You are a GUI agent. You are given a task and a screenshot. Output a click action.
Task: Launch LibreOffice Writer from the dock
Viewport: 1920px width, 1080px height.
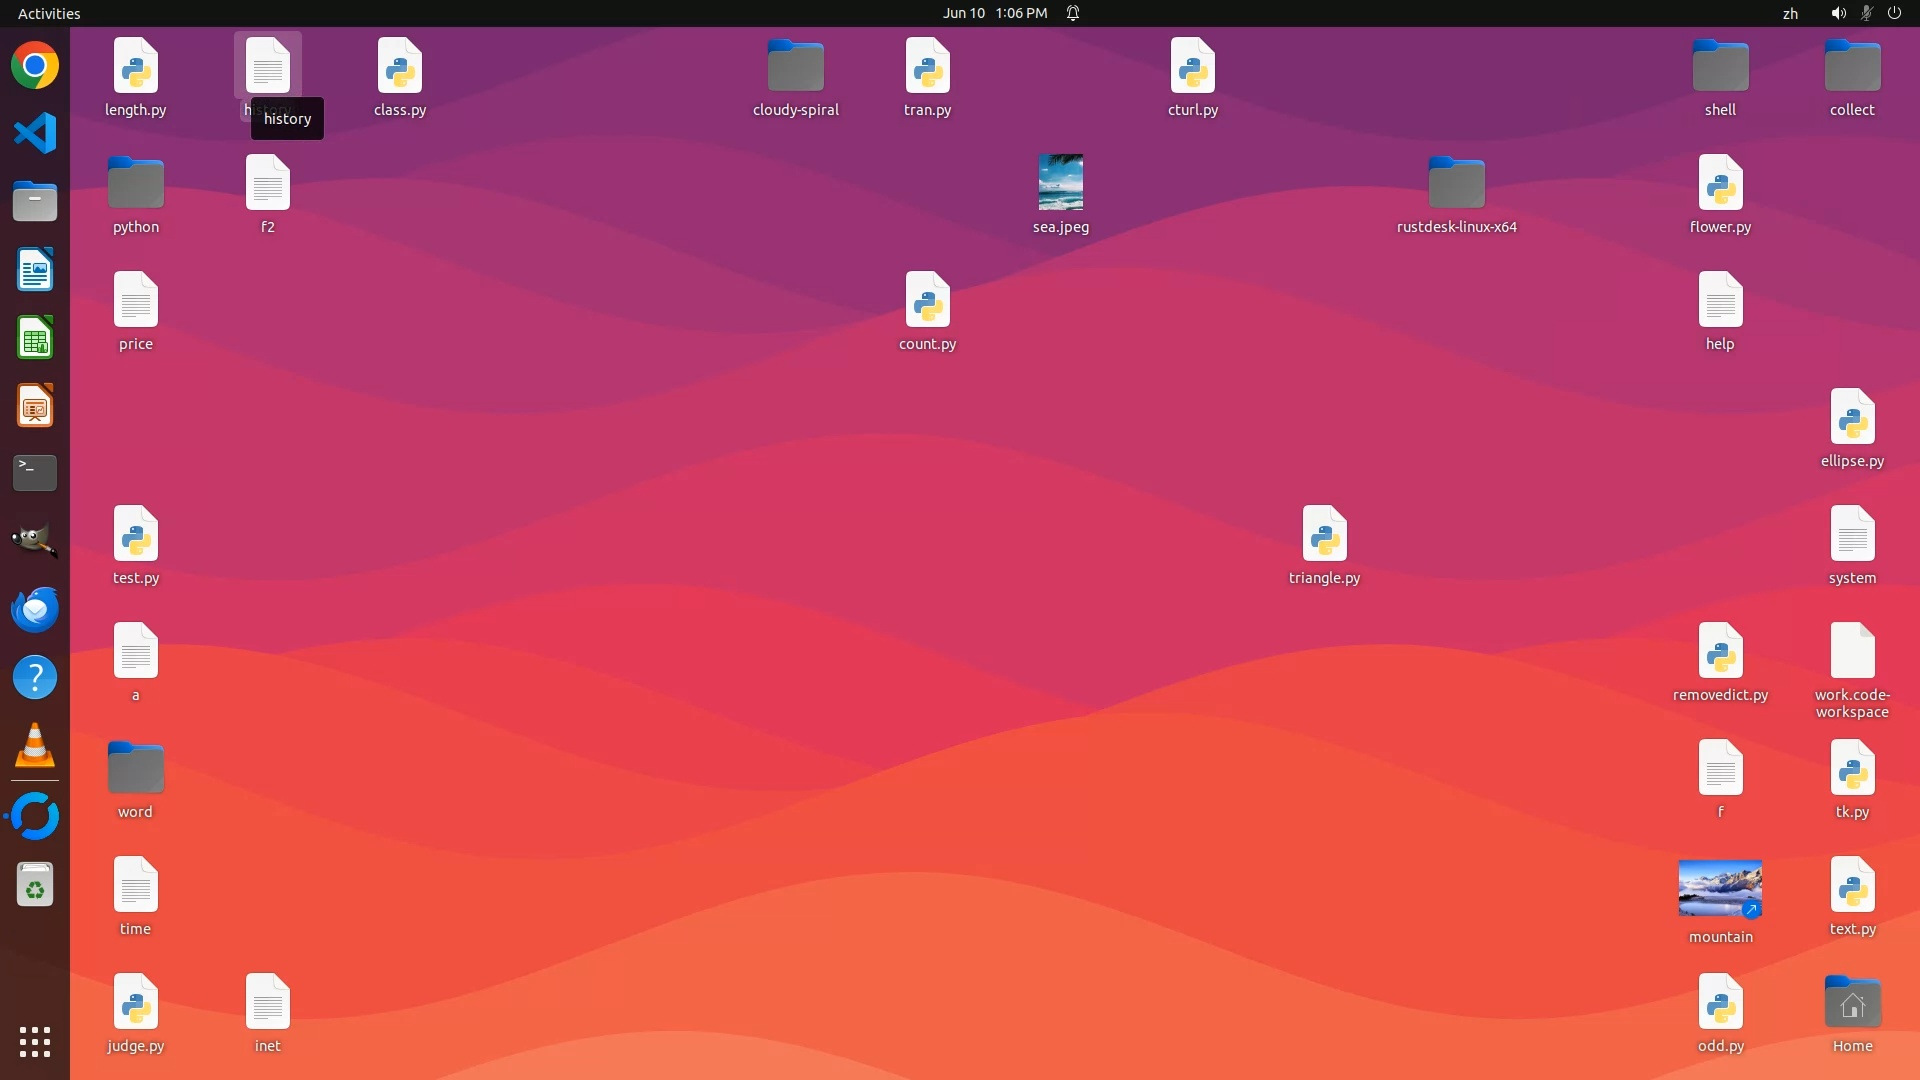[x=35, y=270]
